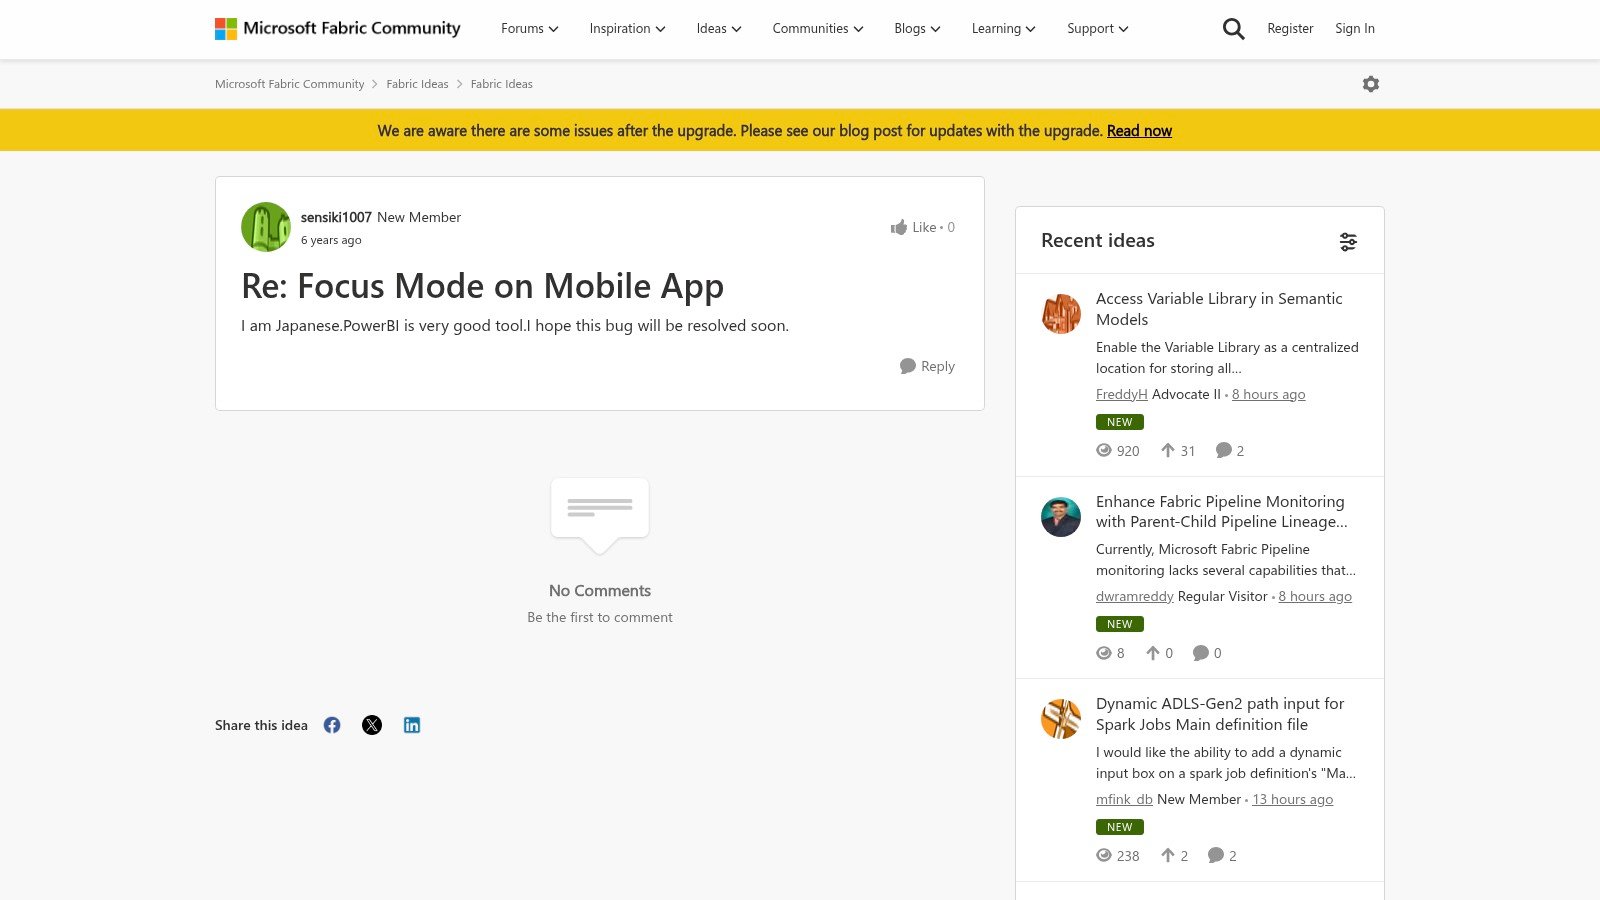
Task: Open the search magnifier icon
Action: pyautogui.click(x=1234, y=29)
